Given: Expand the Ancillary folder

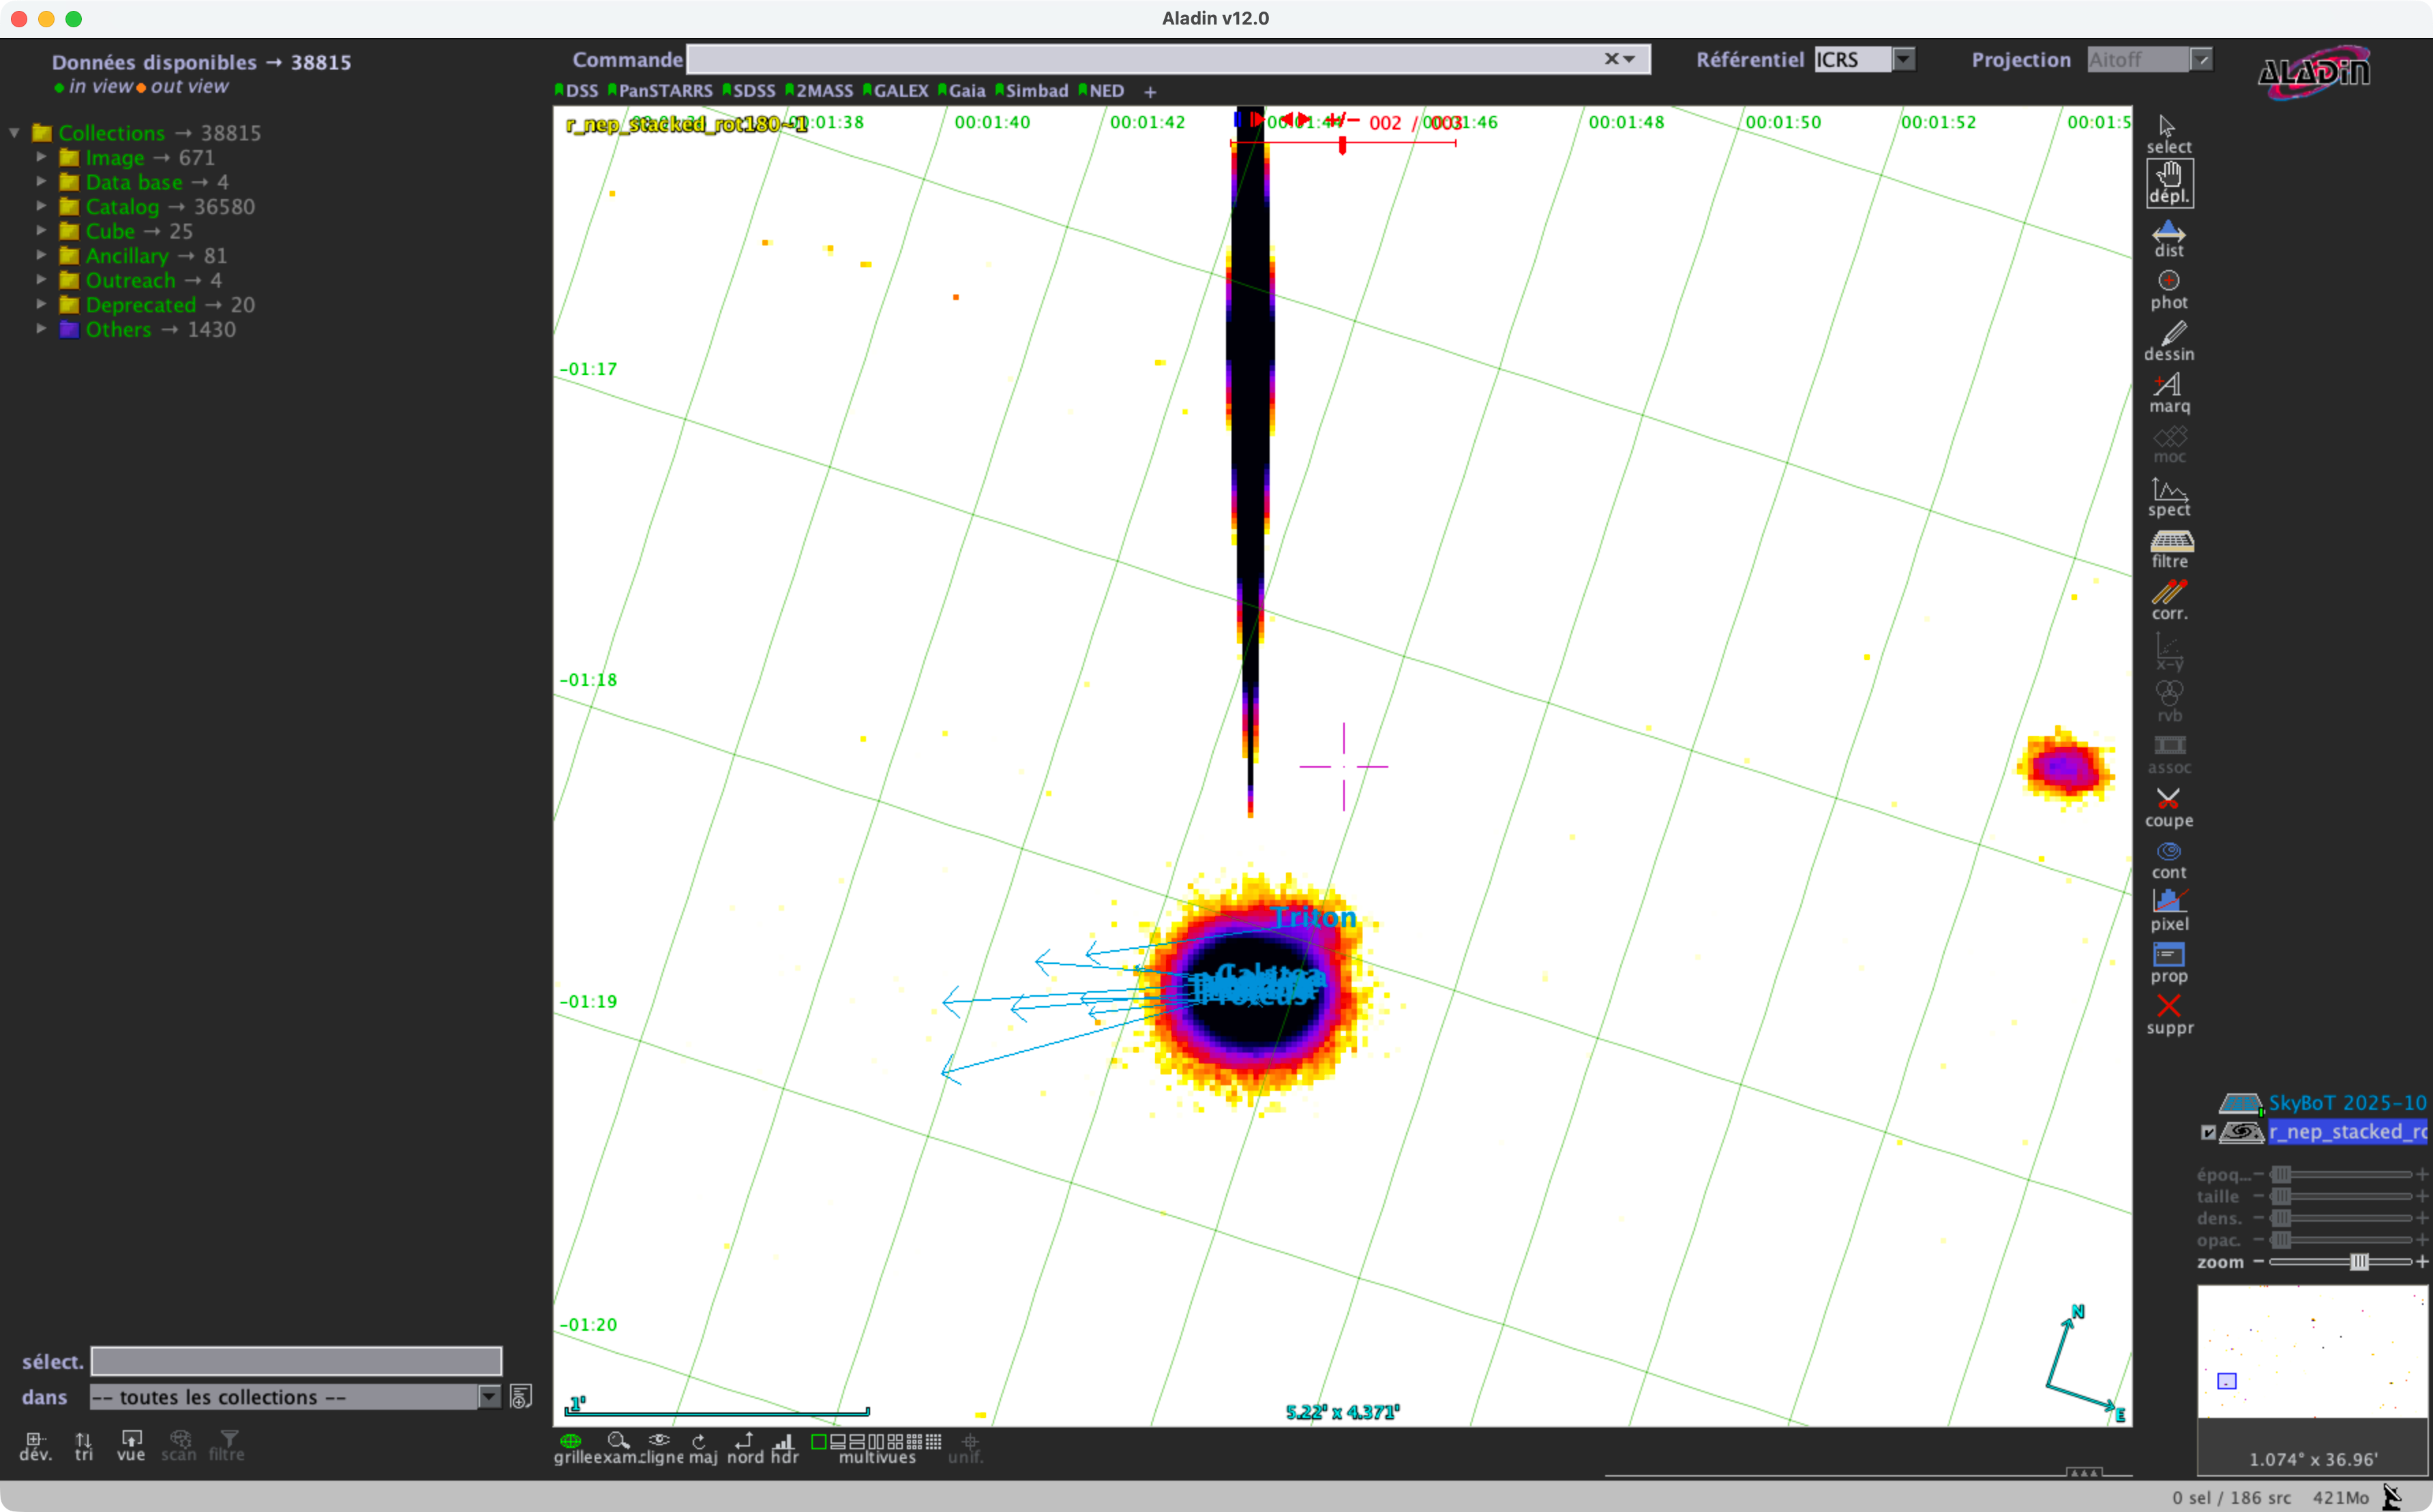Looking at the screenshot, I should pos(41,255).
